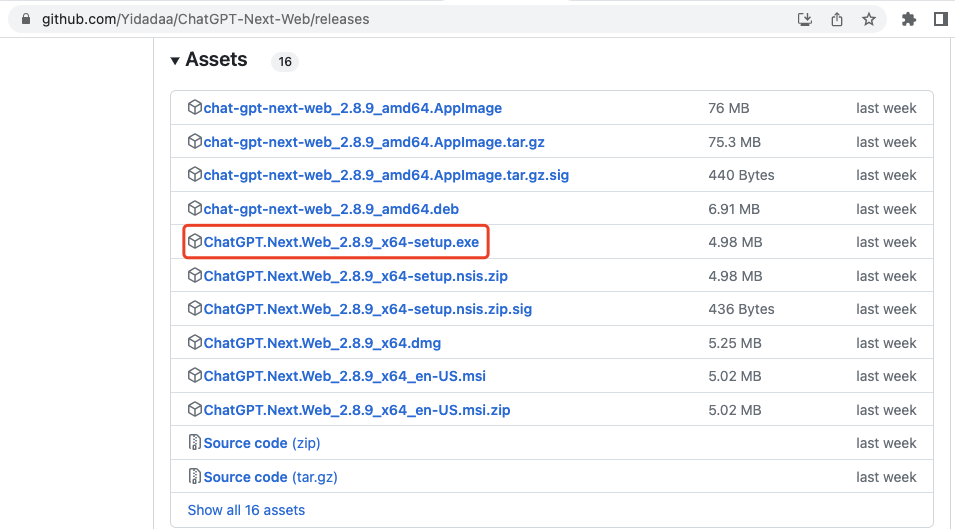Image resolution: width=955 pixels, height=529 pixels.
Task: Click last week in Source code (zip) row
Action: (886, 443)
